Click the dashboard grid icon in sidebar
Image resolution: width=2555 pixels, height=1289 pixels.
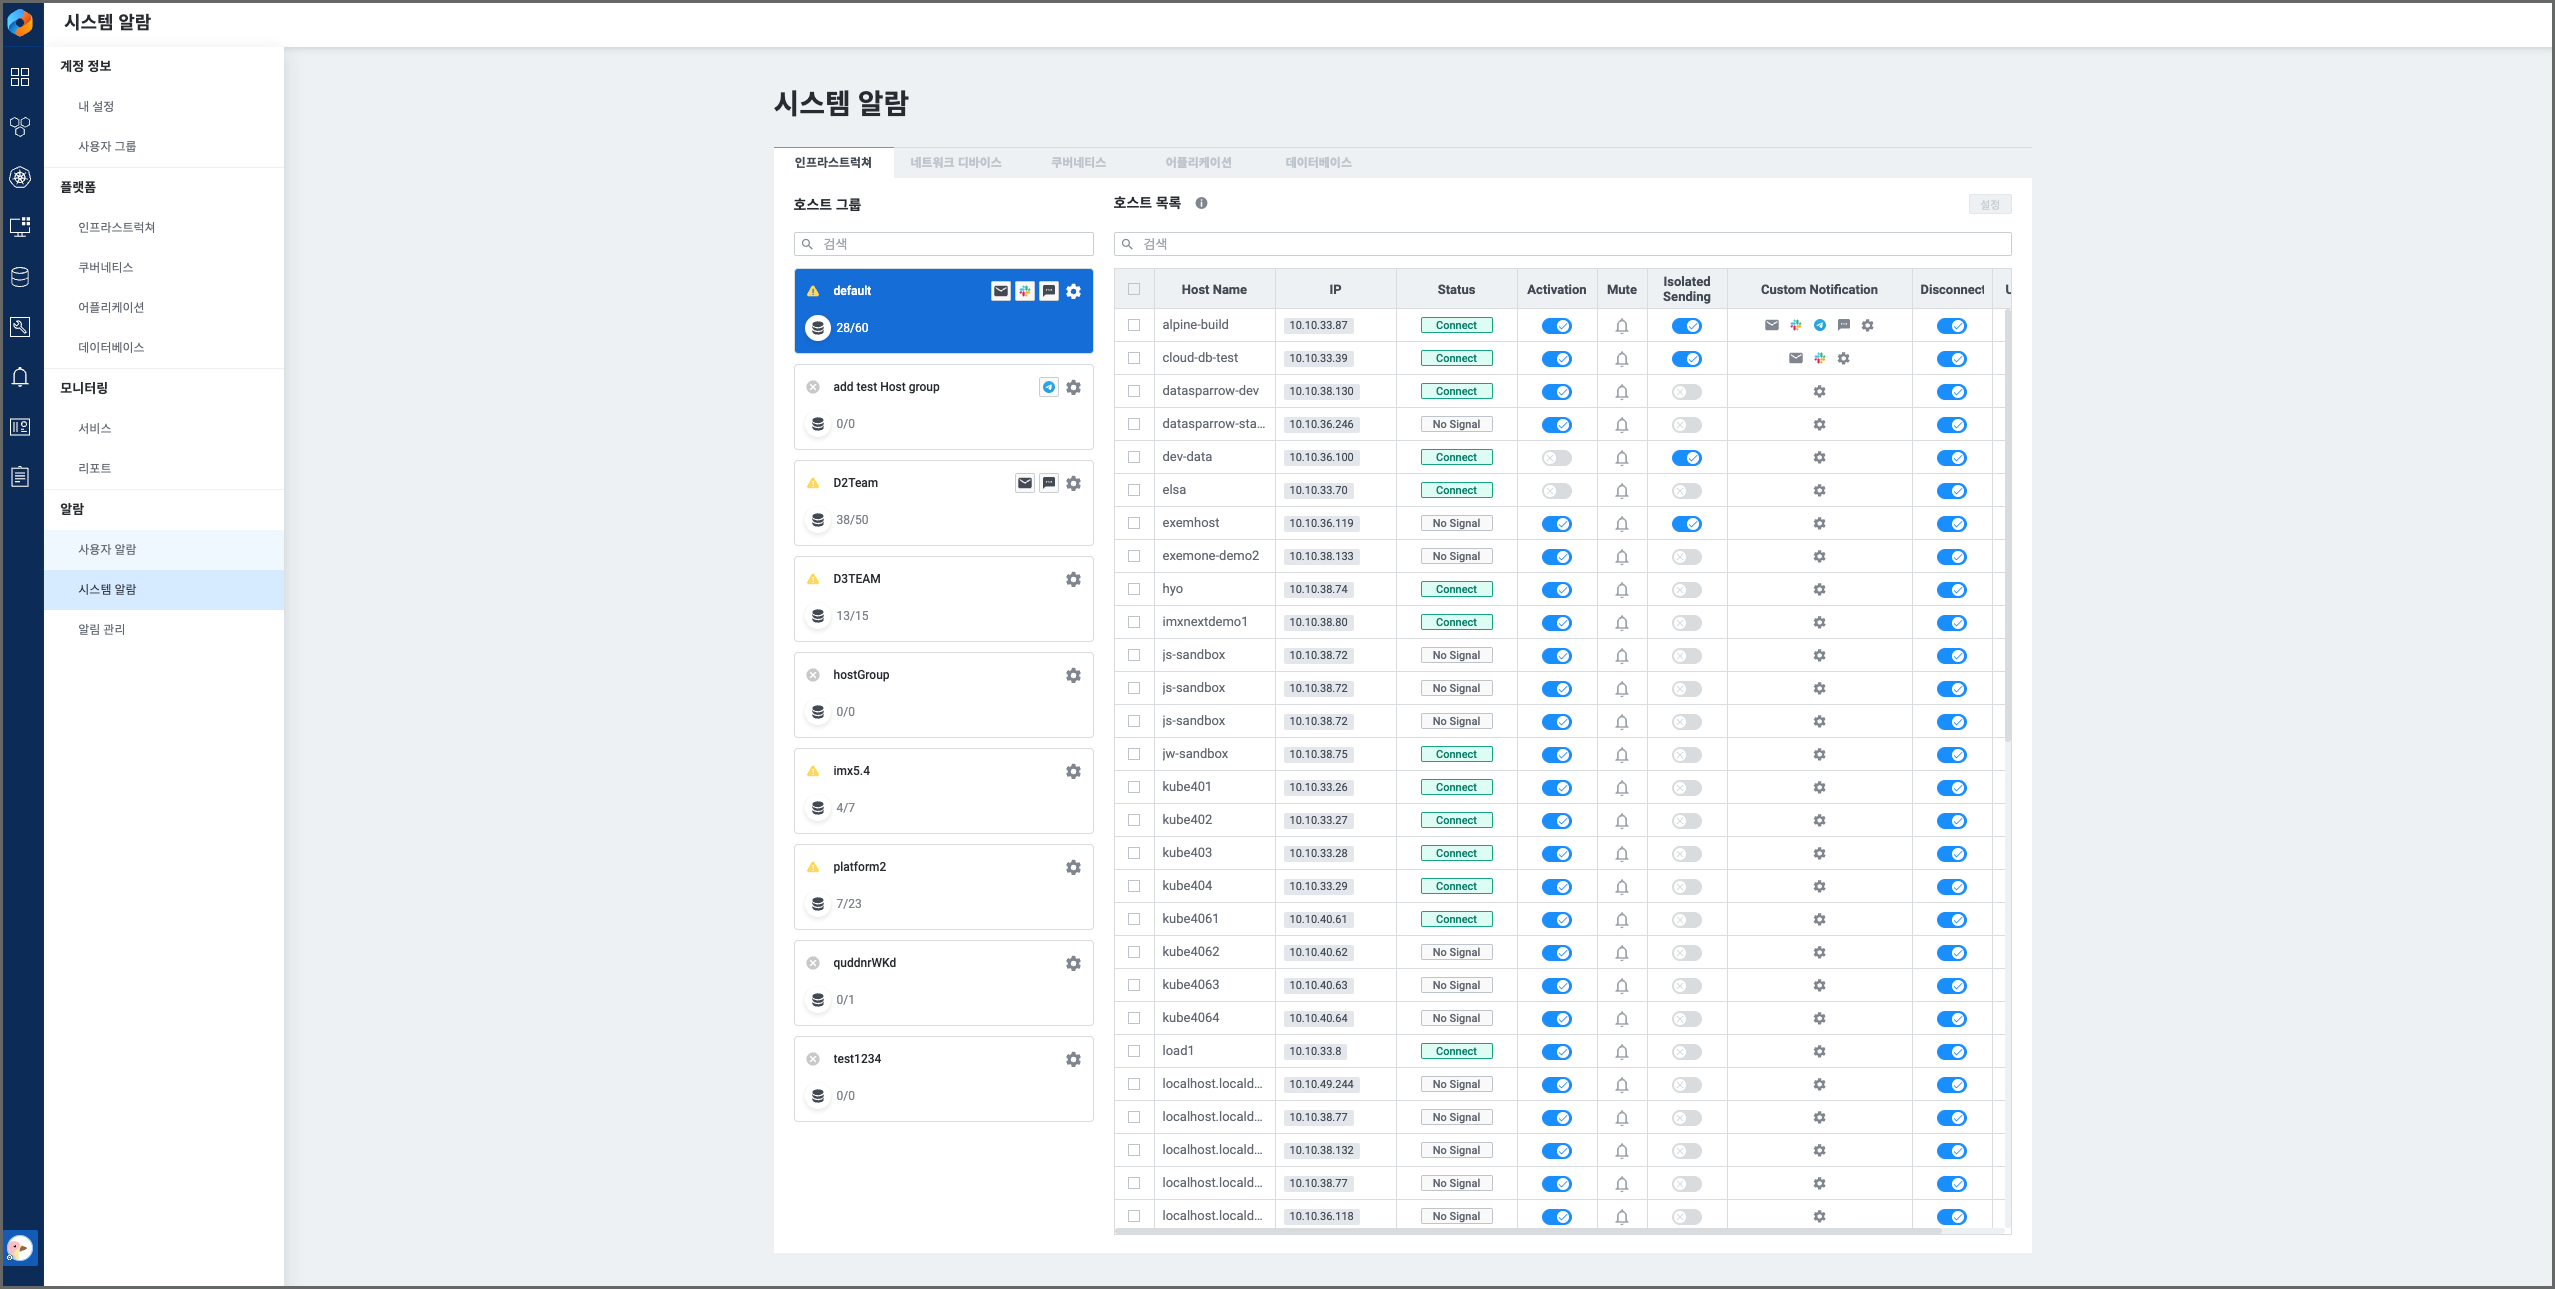pos(20,77)
